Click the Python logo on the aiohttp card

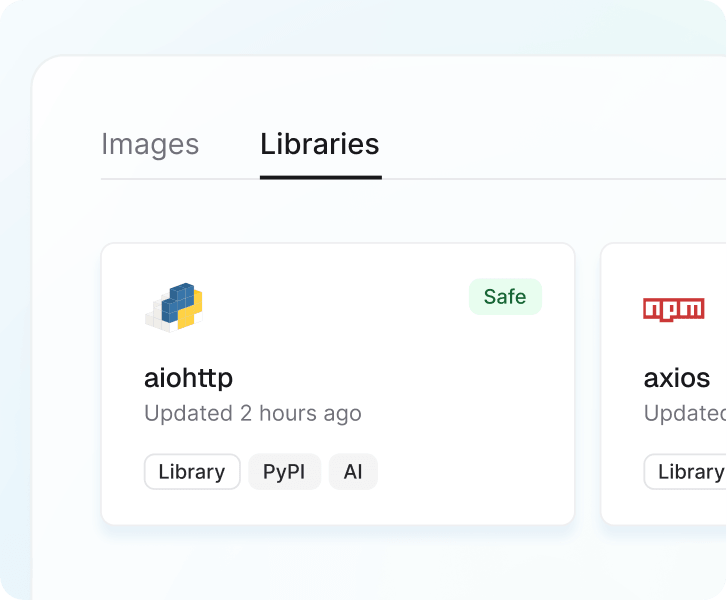pyautogui.click(x=174, y=307)
